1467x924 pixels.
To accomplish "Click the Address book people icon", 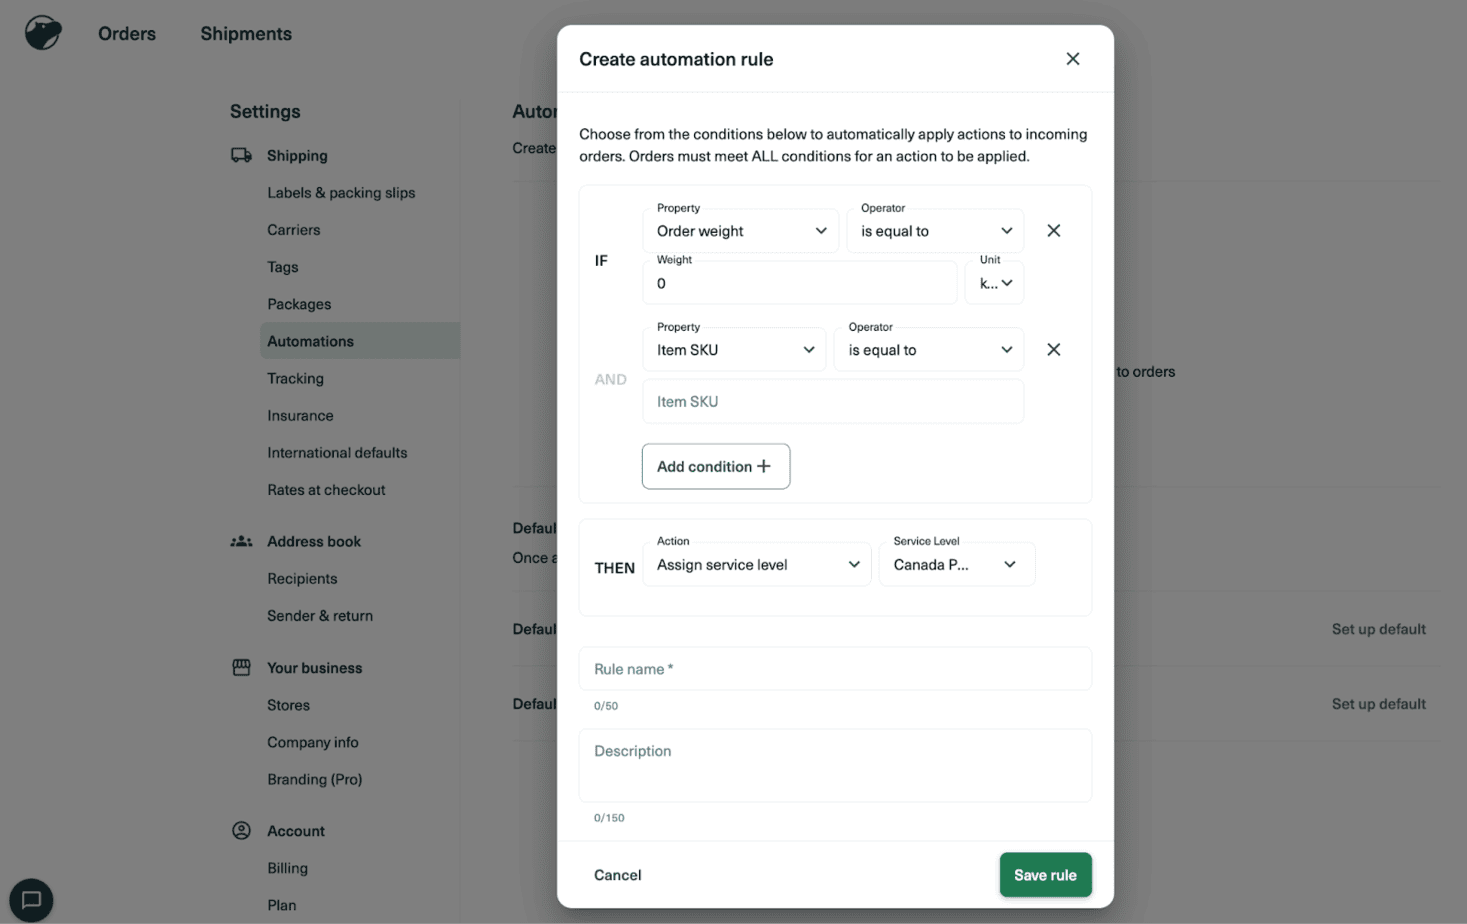I will (241, 541).
